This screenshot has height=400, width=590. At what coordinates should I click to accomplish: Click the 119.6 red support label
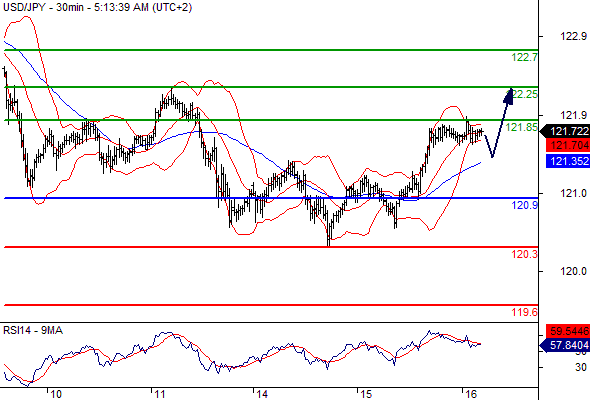click(525, 312)
